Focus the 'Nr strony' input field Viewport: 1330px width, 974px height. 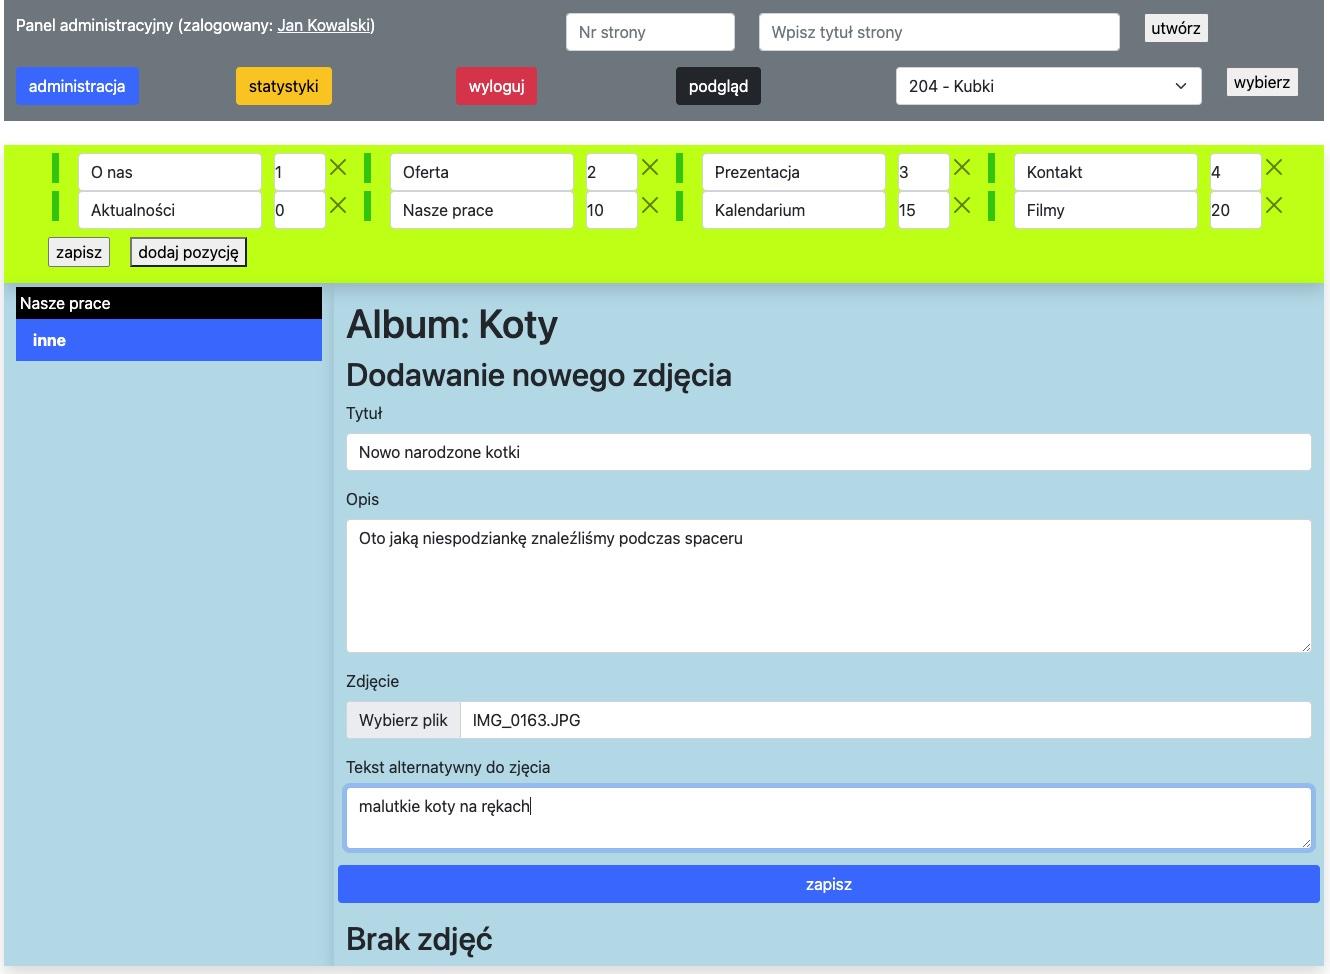pos(650,32)
